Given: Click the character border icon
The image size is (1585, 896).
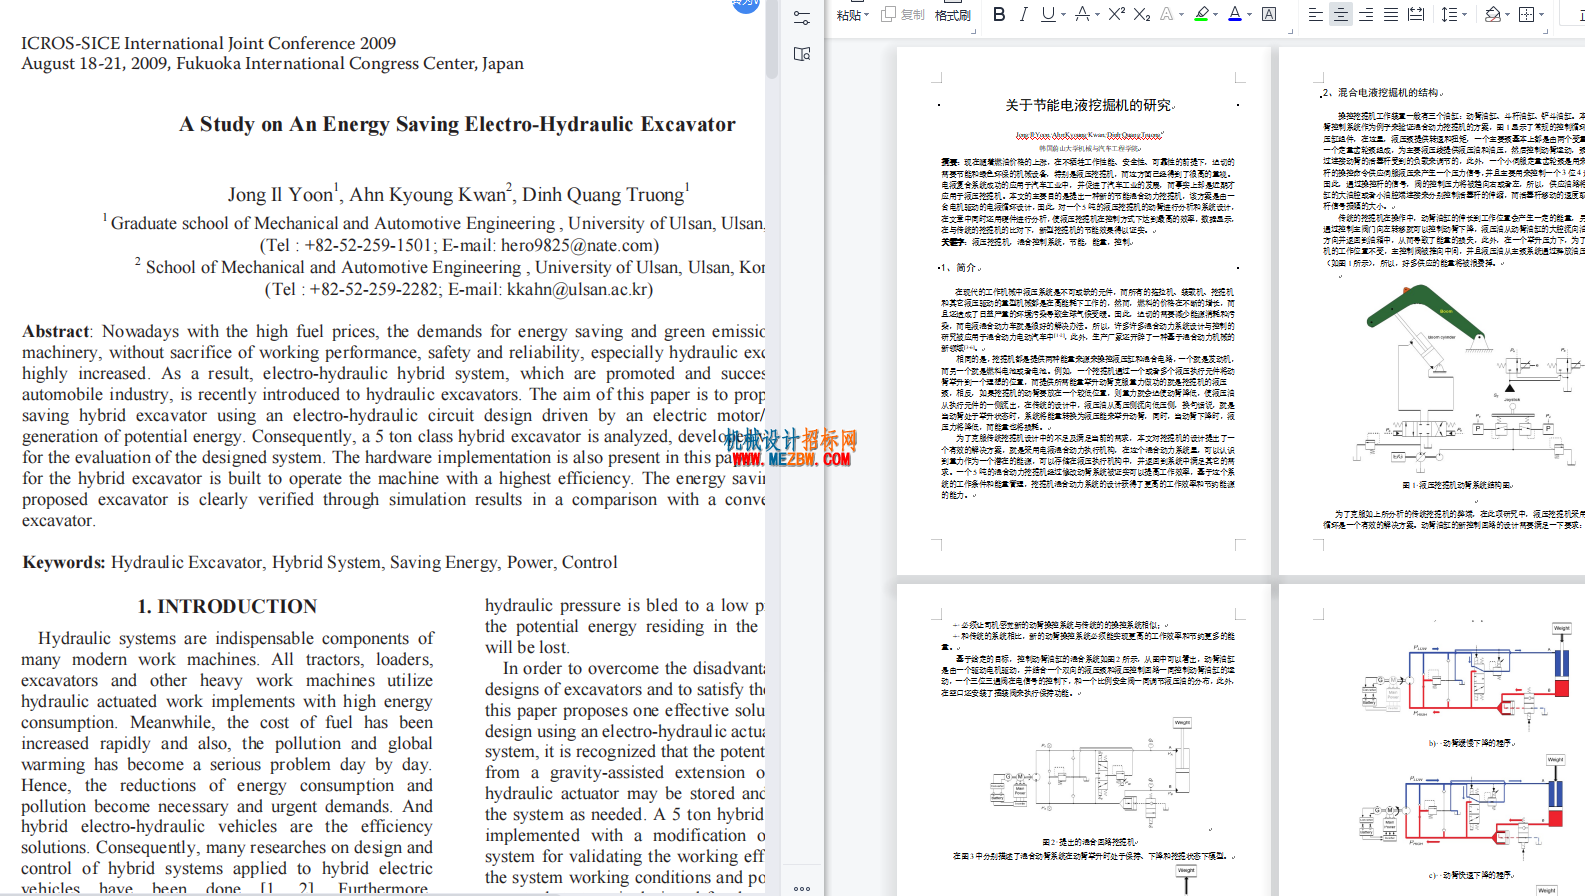Looking at the screenshot, I should pyautogui.click(x=1269, y=14).
